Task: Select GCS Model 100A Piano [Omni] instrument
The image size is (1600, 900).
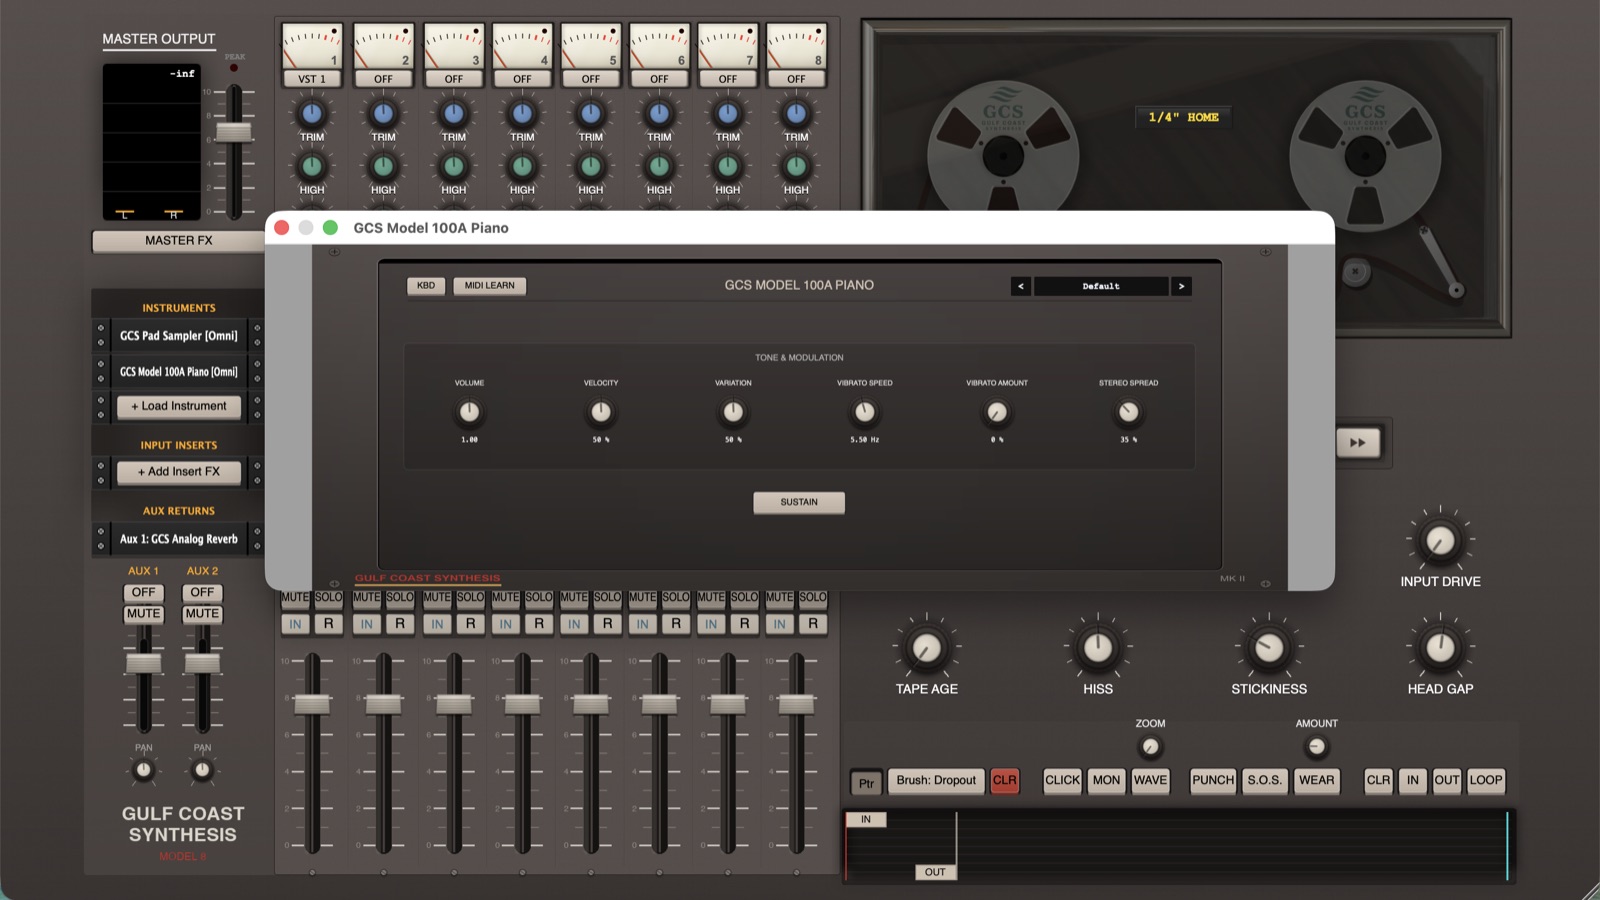Action: coord(178,372)
